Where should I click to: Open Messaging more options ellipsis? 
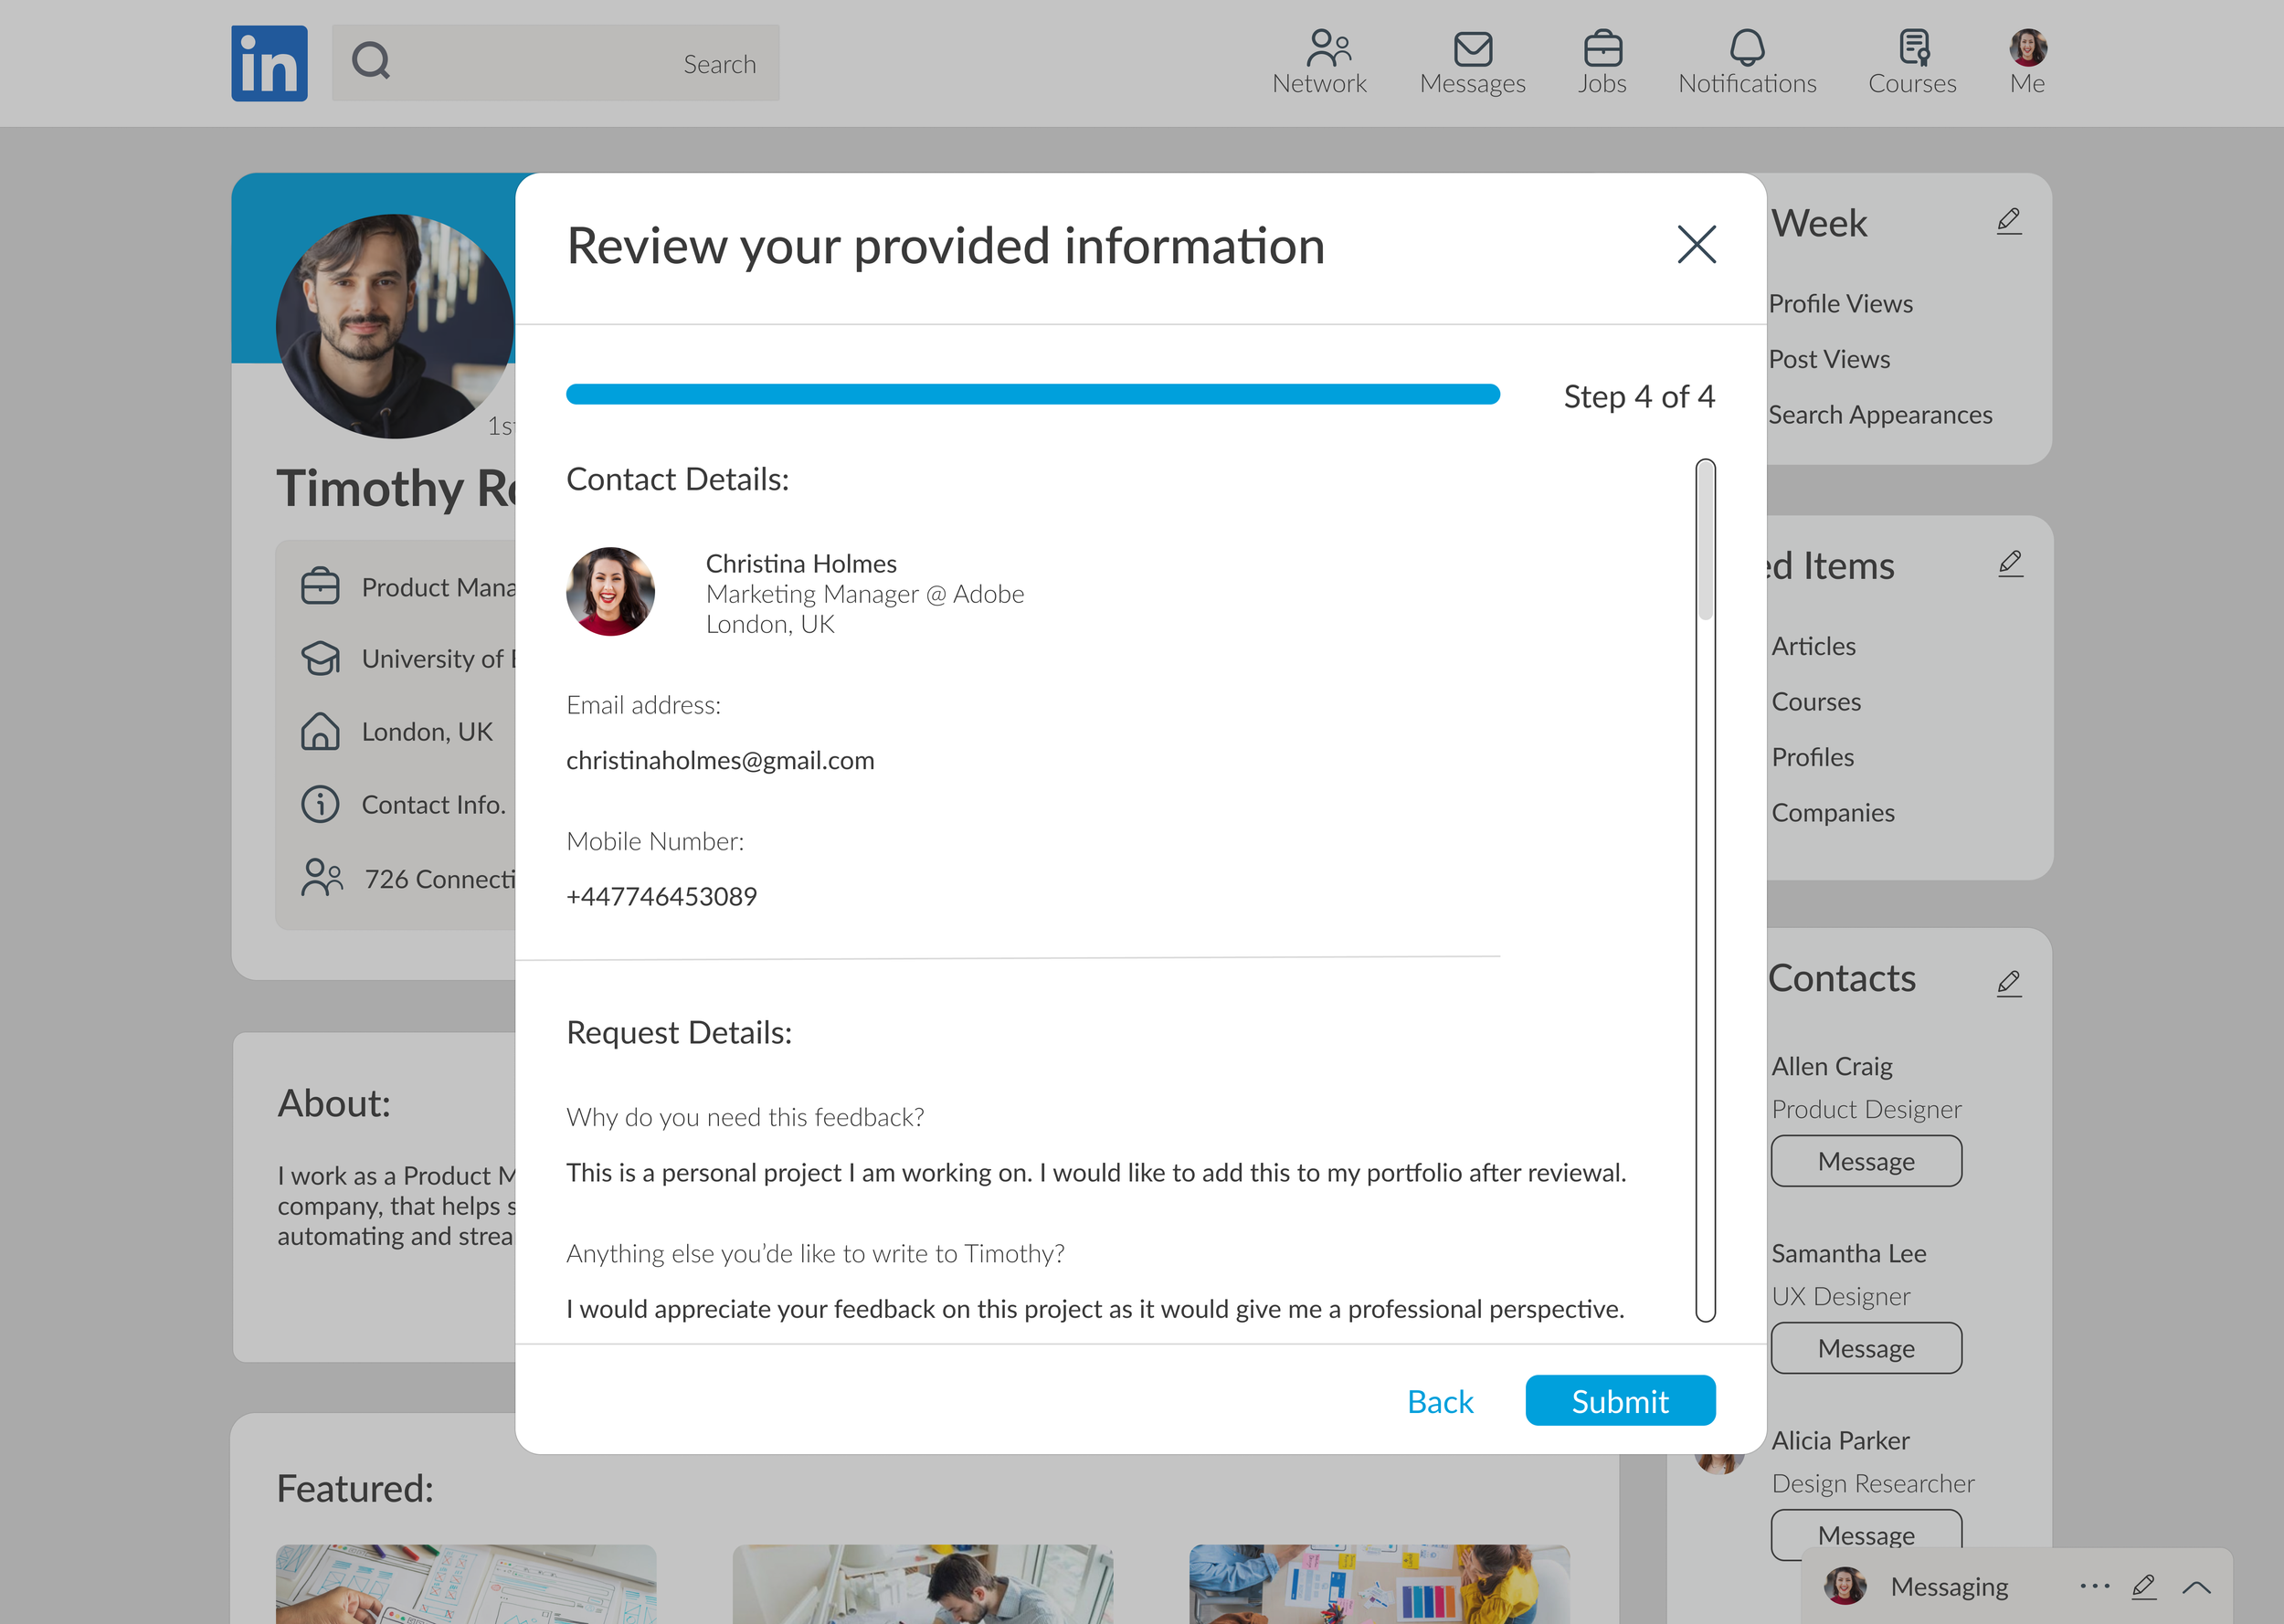pos(2093,1586)
